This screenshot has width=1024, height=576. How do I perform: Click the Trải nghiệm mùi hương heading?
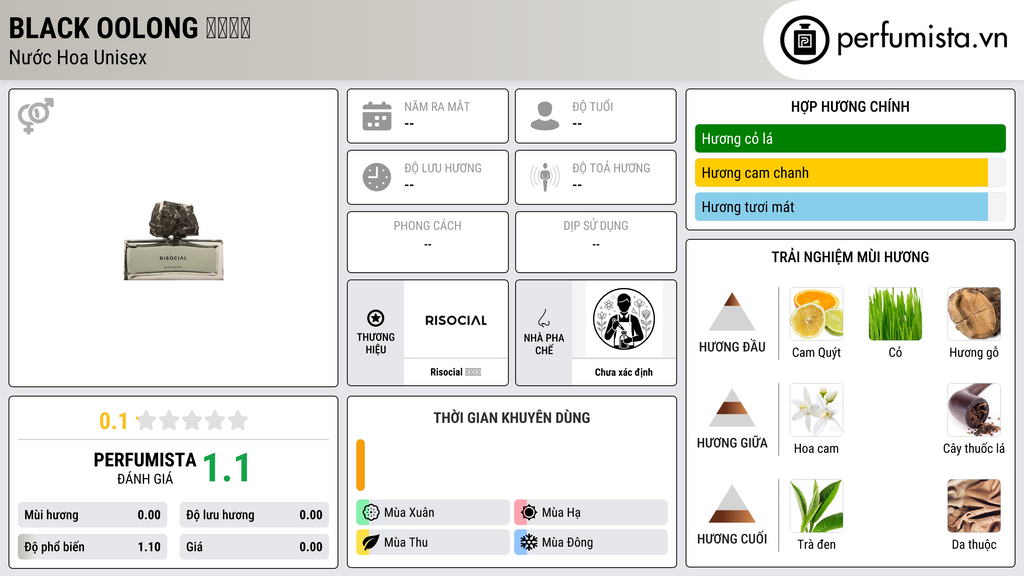[x=850, y=257]
